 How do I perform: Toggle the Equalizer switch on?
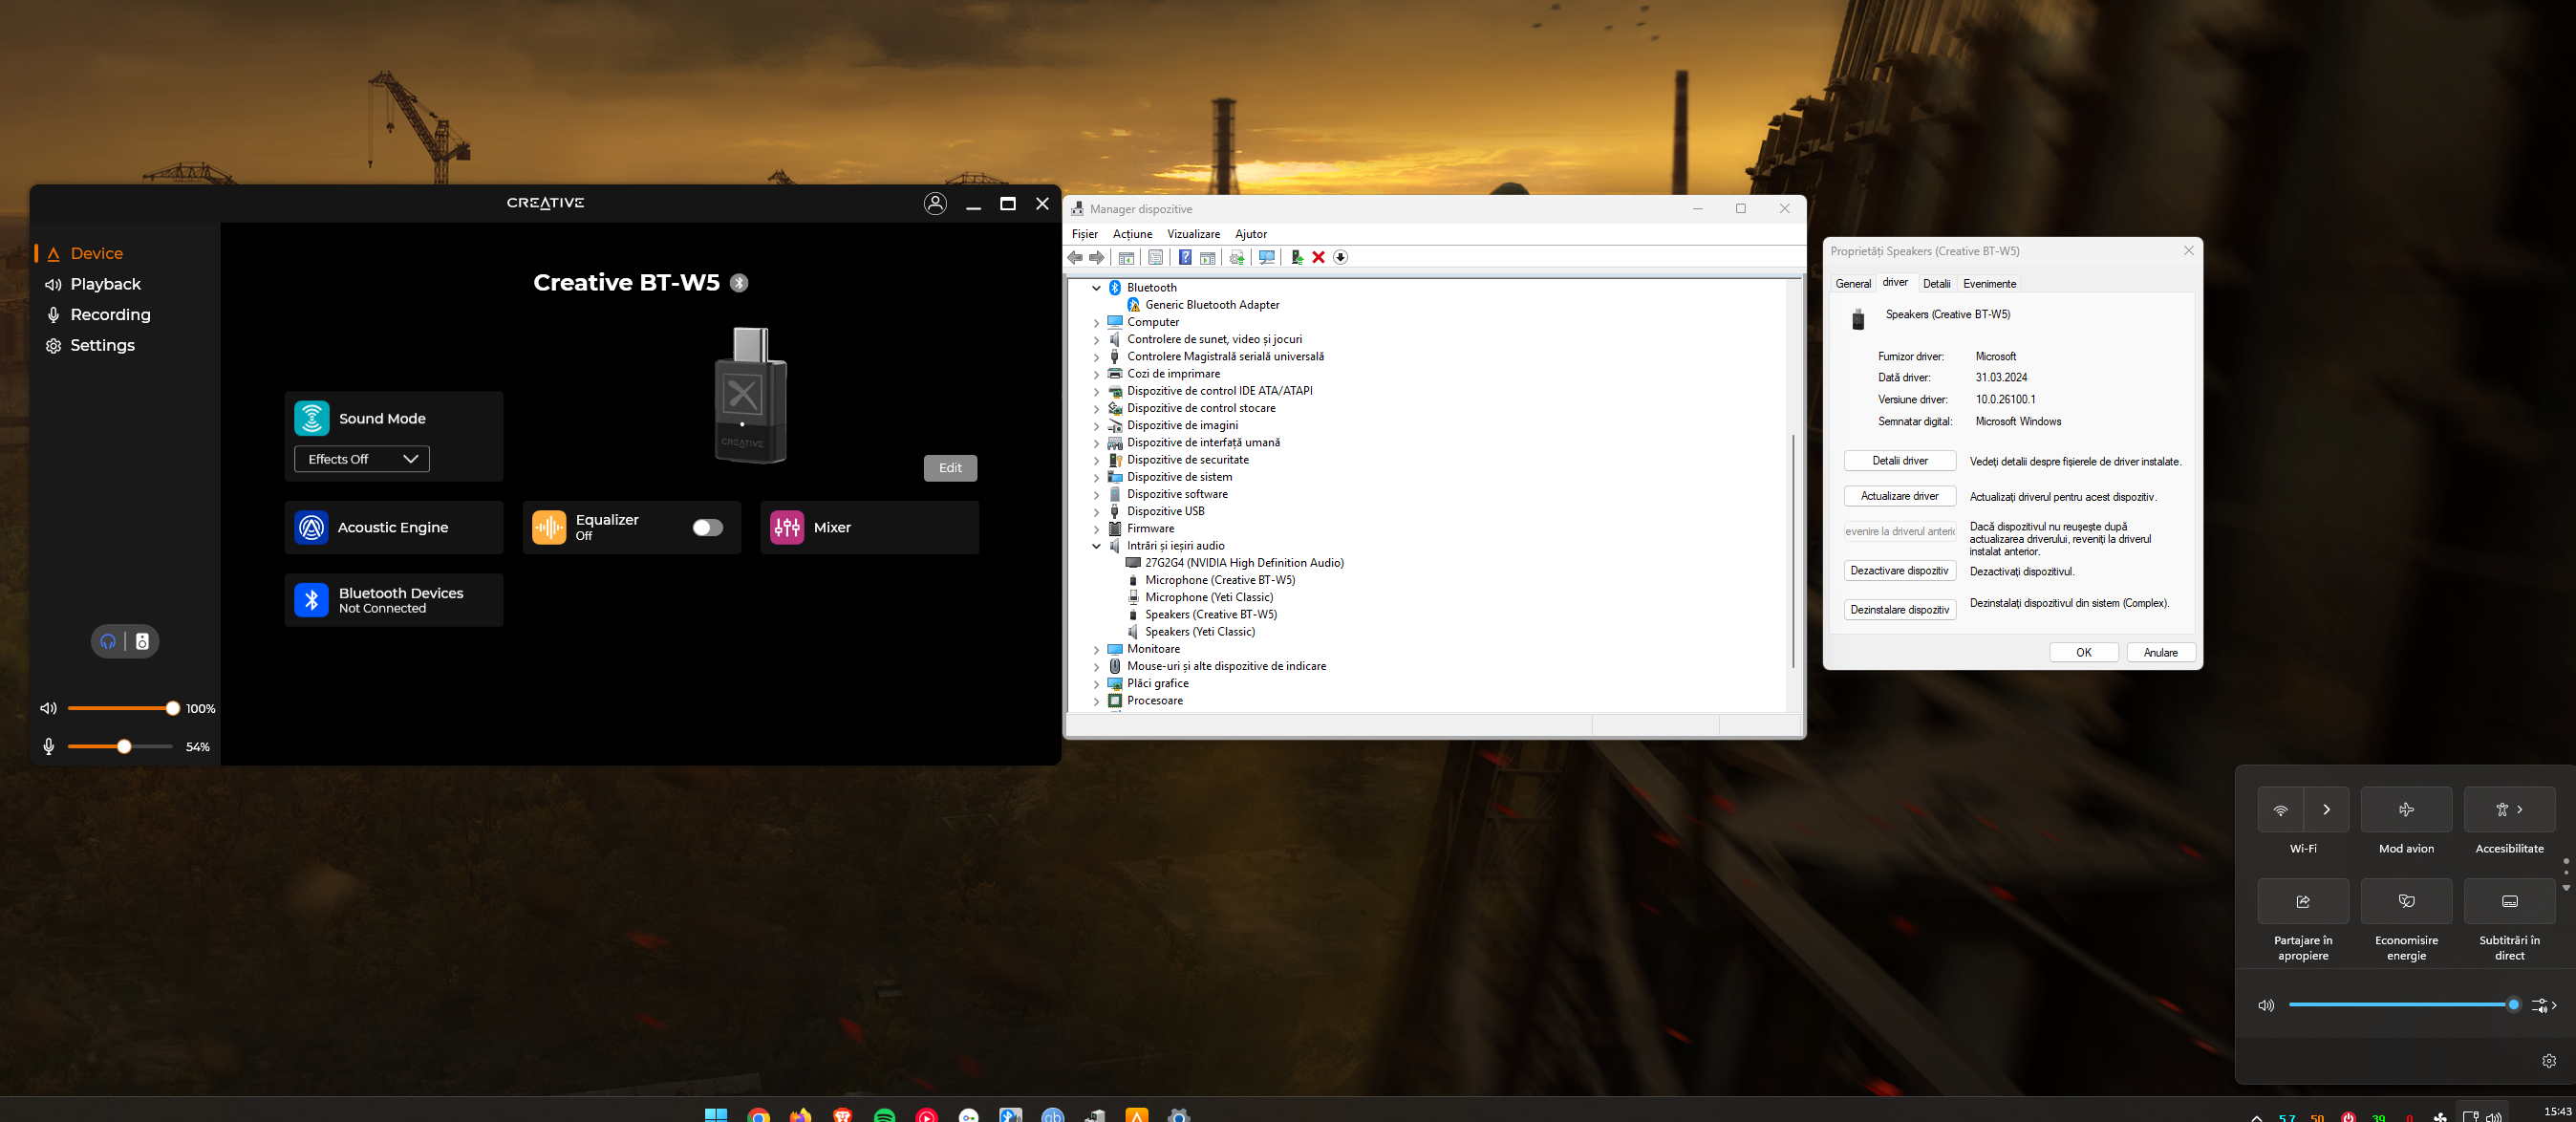(707, 528)
